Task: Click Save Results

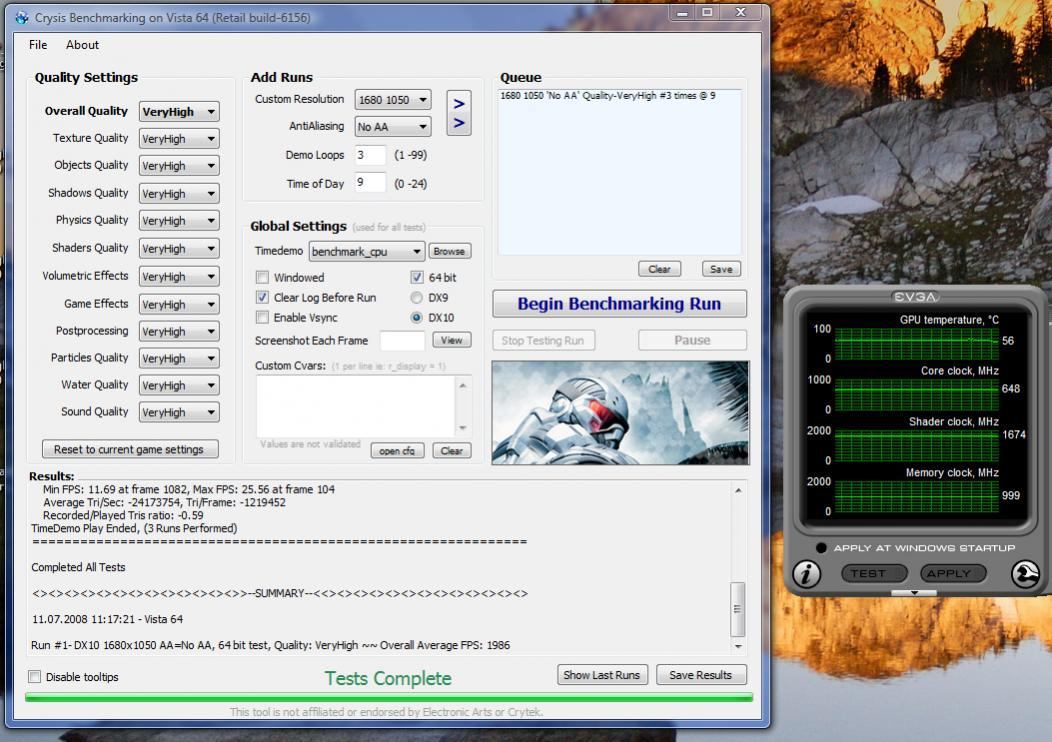Action: point(701,675)
